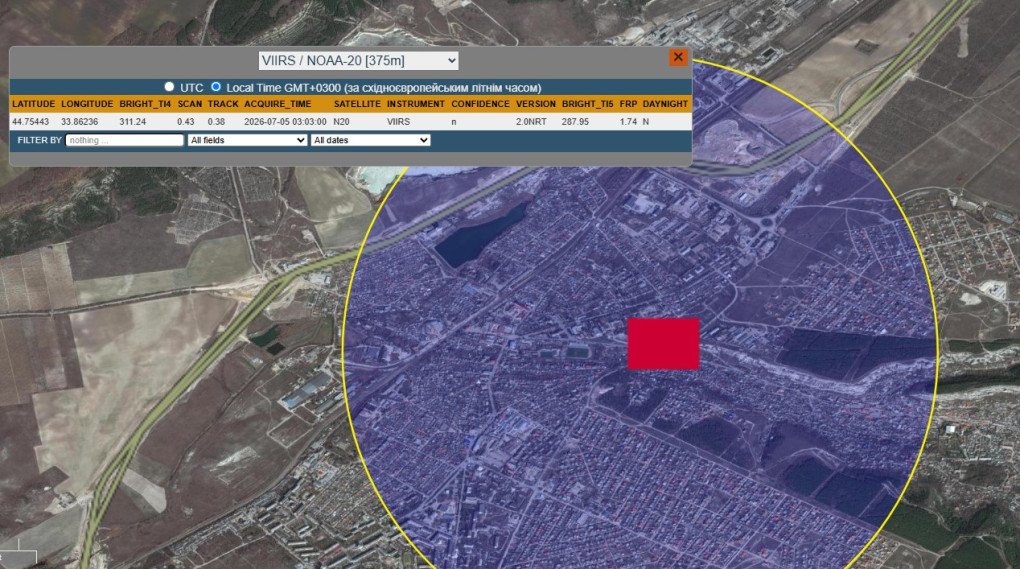Close the fire data panel with the orange X
Image resolution: width=1020 pixels, height=569 pixels.
click(678, 57)
